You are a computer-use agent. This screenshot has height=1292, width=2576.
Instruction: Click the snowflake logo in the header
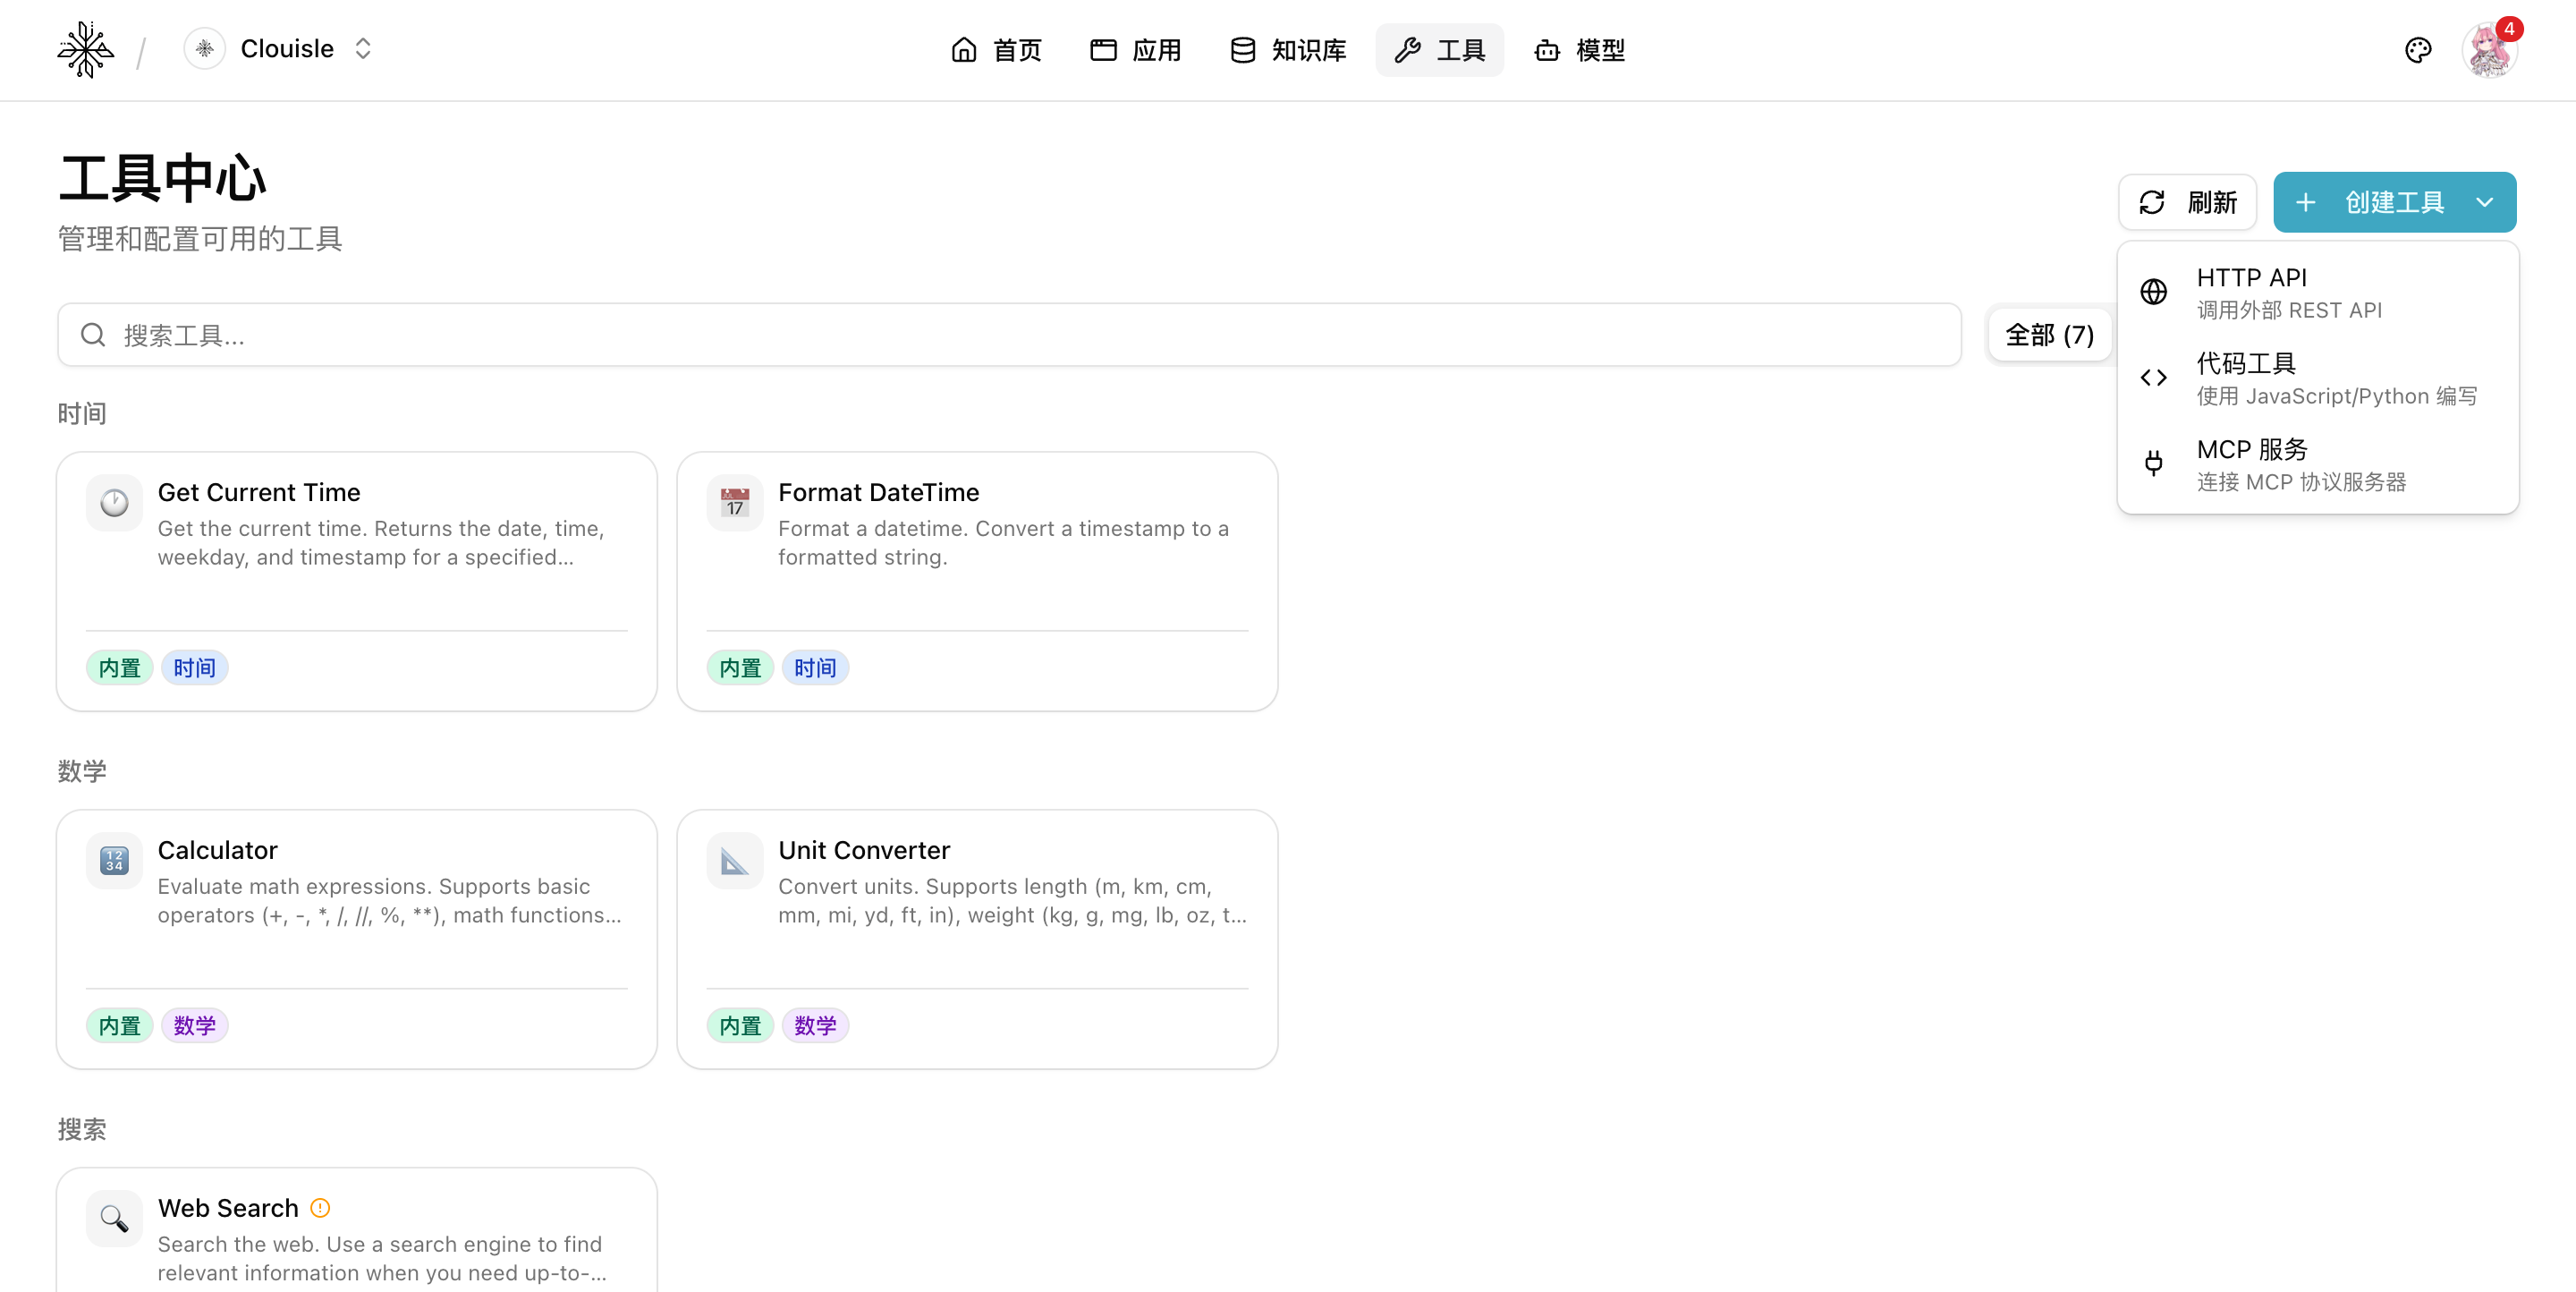coord(86,49)
